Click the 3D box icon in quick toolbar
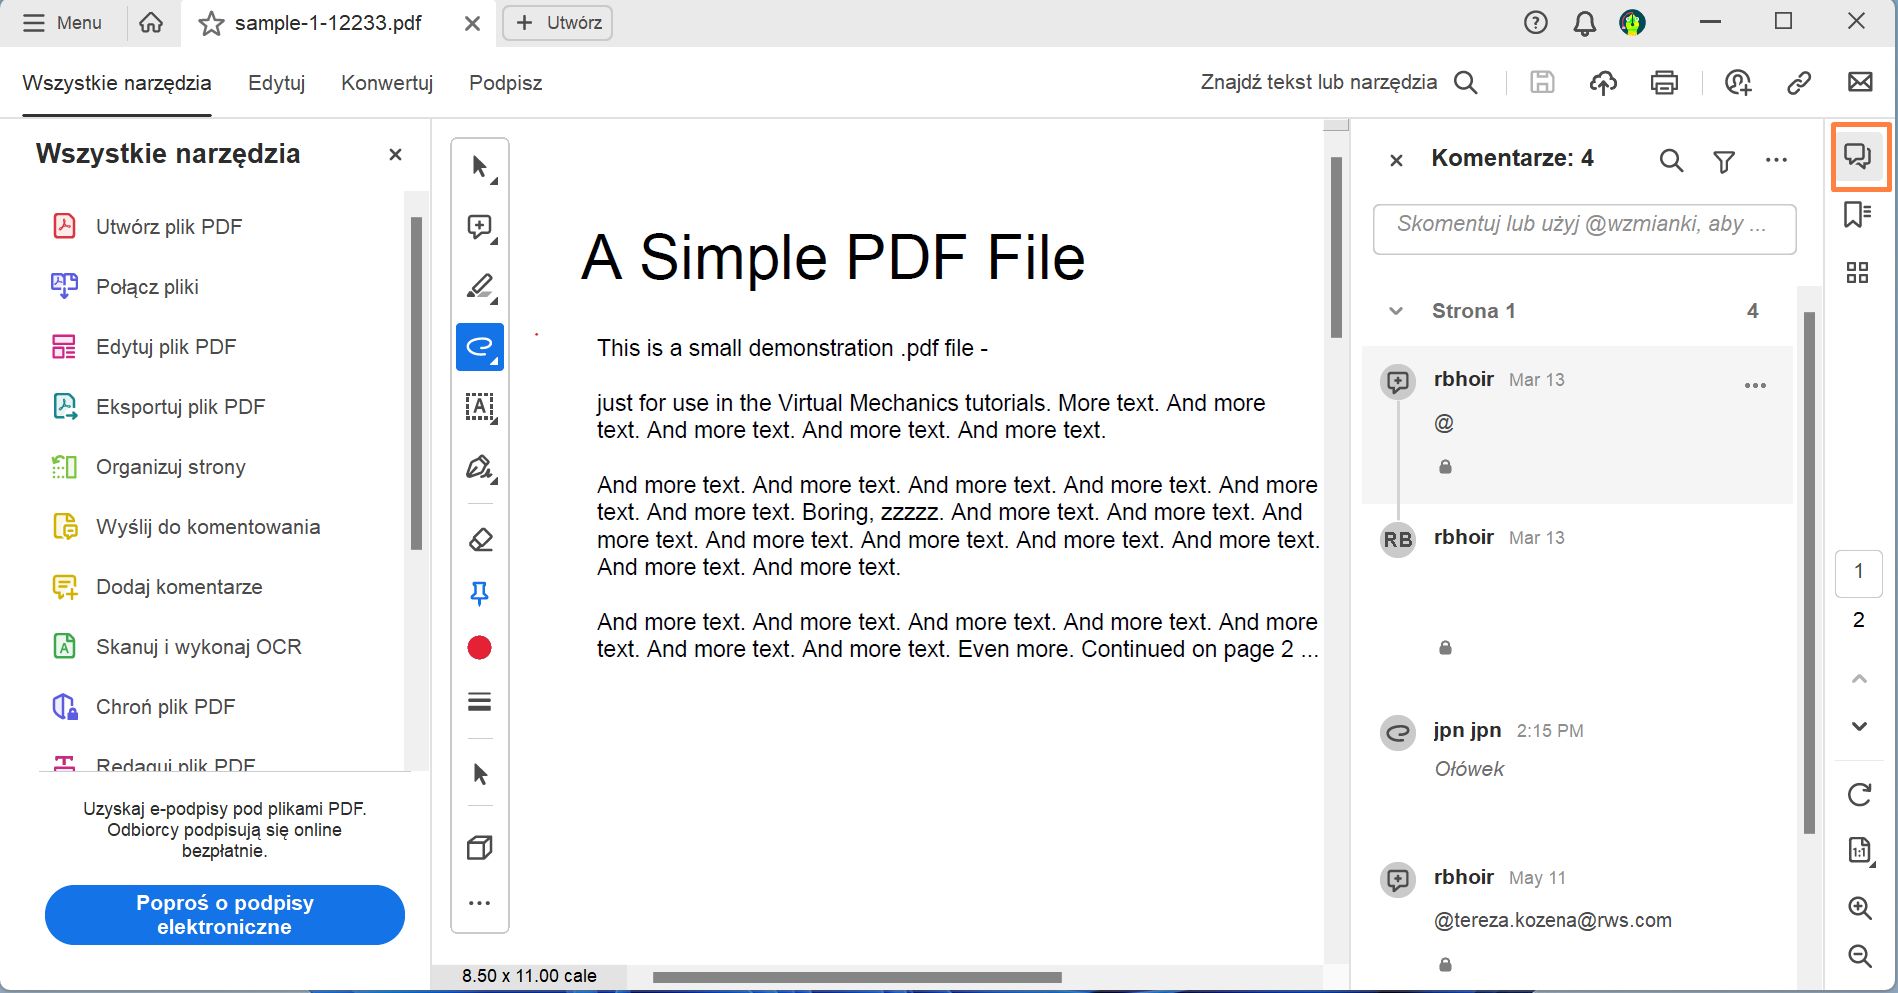Image resolution: width=1898 pixels, height=993 pixels. point(480,848)
